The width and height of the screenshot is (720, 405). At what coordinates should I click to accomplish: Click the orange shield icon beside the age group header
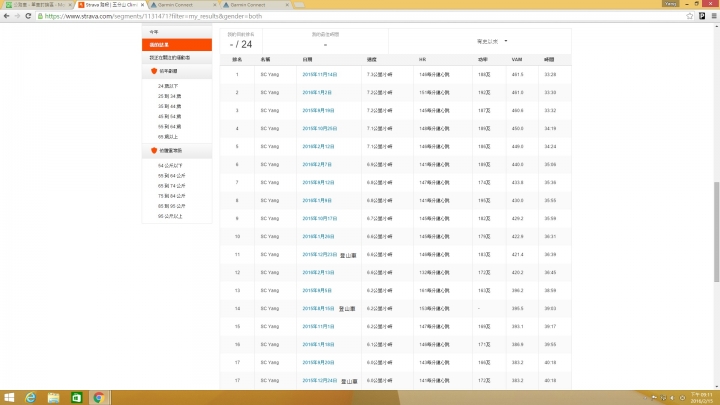(x=154, y=71)
